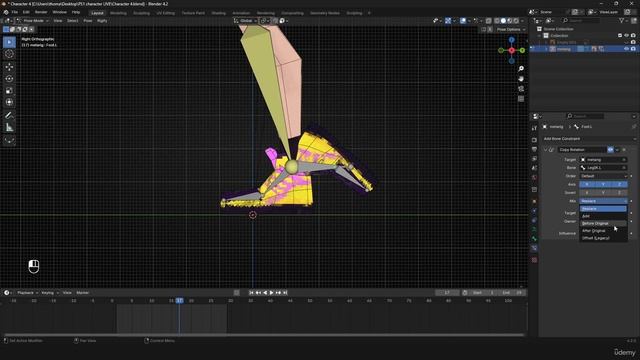Open the Pose menu in viewport header
The width and height of the screenshot is (640, 360).
coord(88,20)
